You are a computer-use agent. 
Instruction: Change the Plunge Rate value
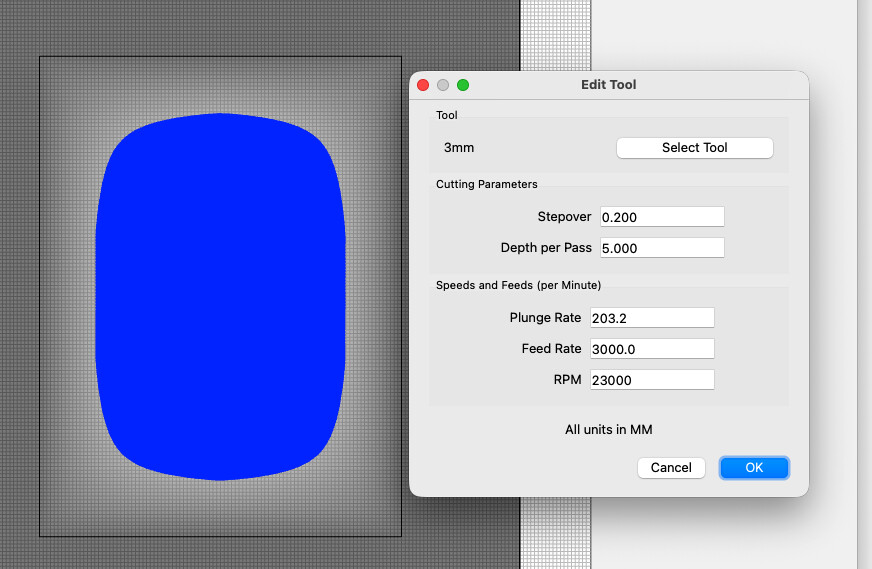click(652, 318)
